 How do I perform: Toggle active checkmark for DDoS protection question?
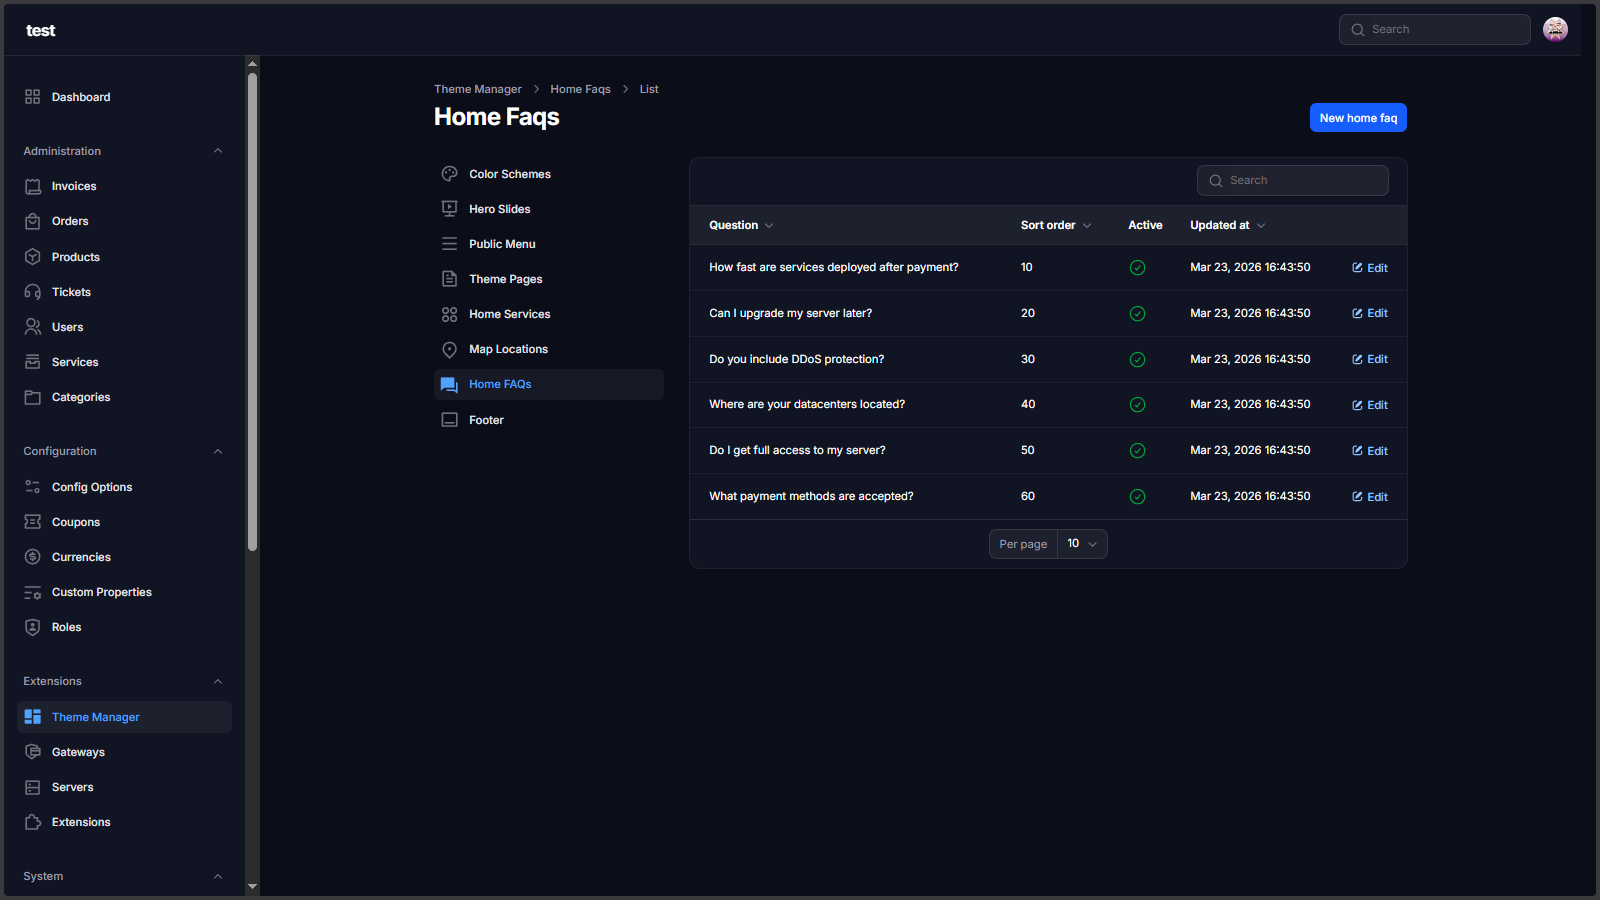1137,359
